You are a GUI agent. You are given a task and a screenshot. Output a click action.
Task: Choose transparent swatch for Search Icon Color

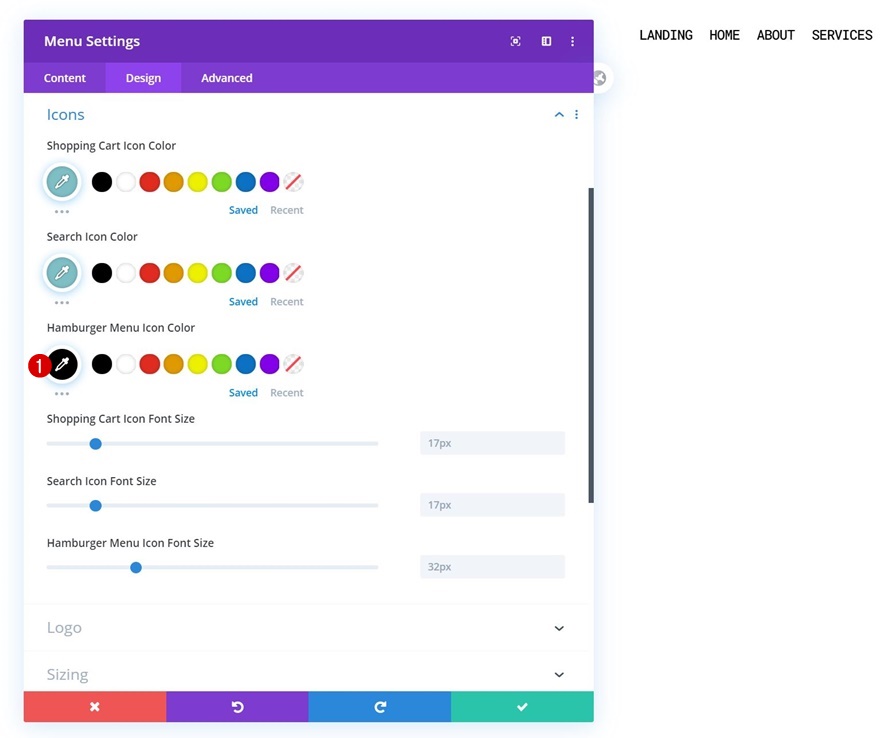294,273
